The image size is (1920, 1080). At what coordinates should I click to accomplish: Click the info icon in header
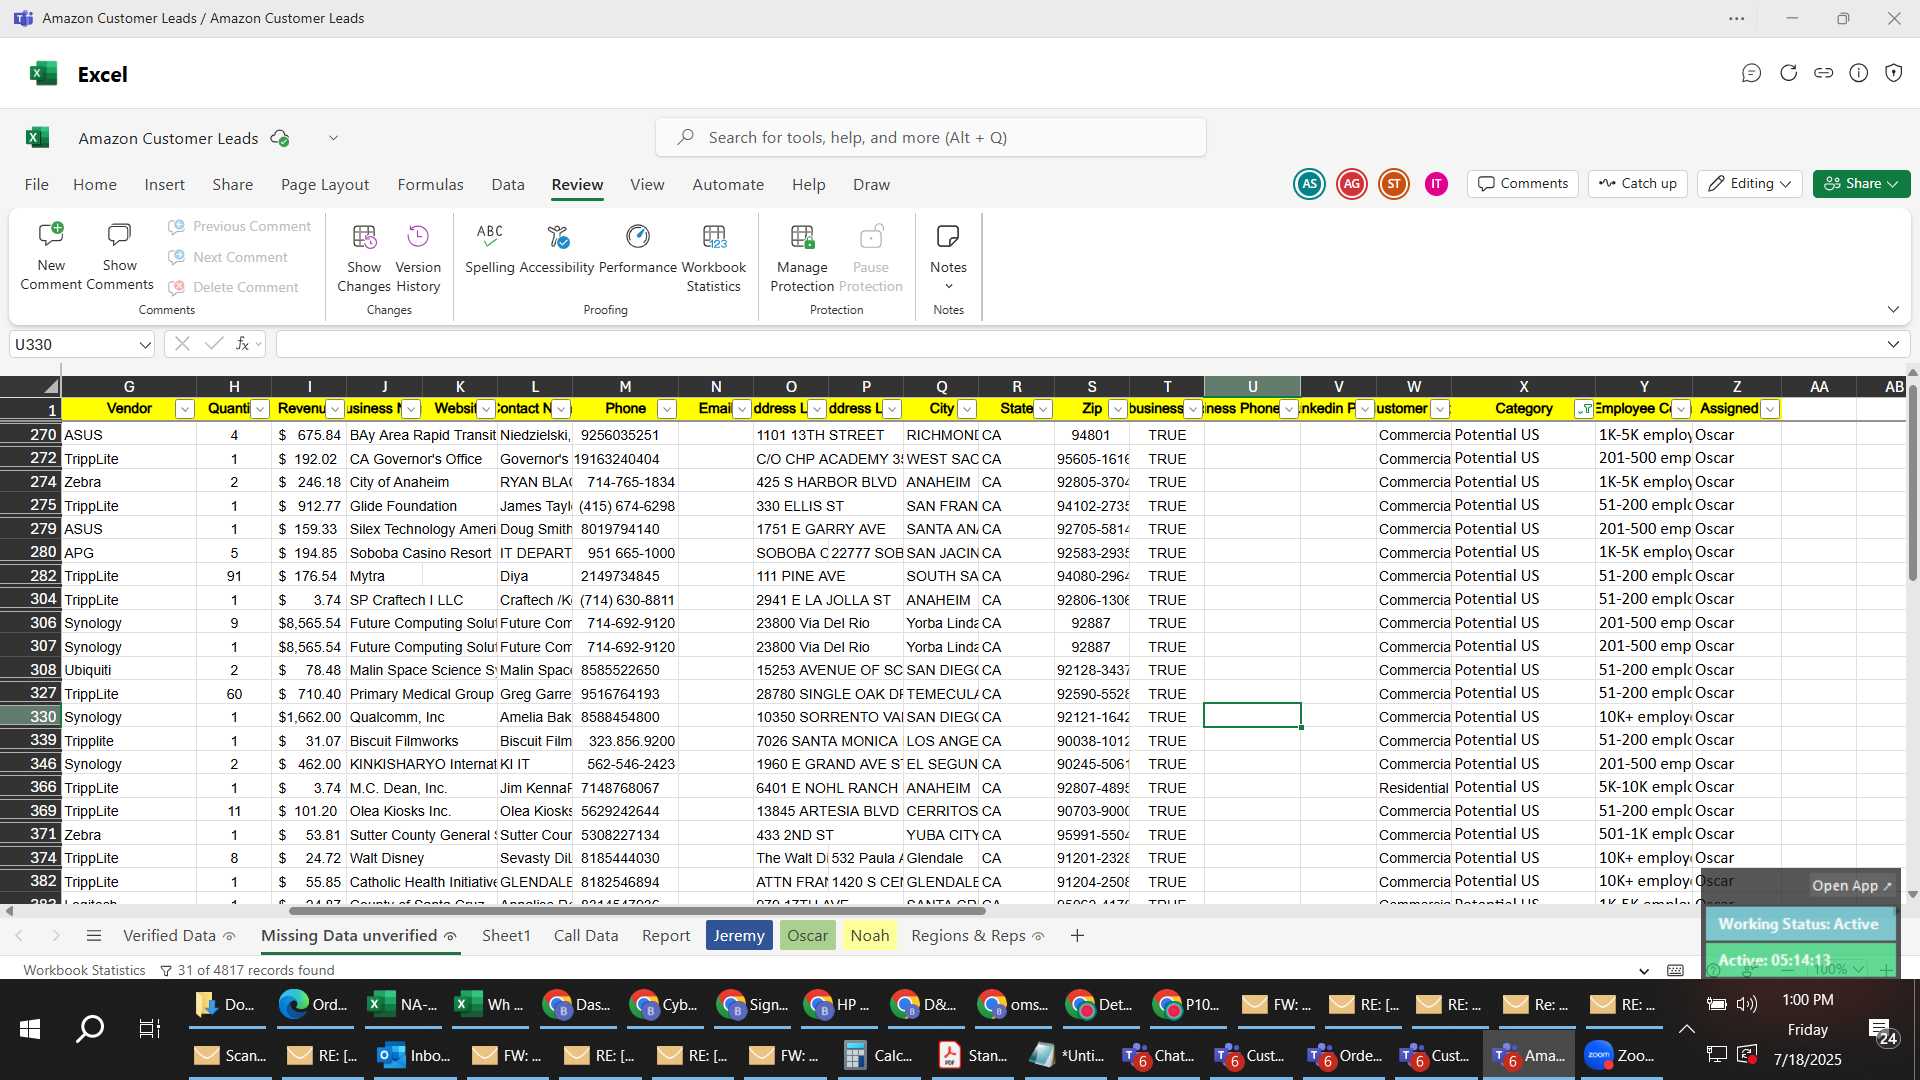[1859, 73]
